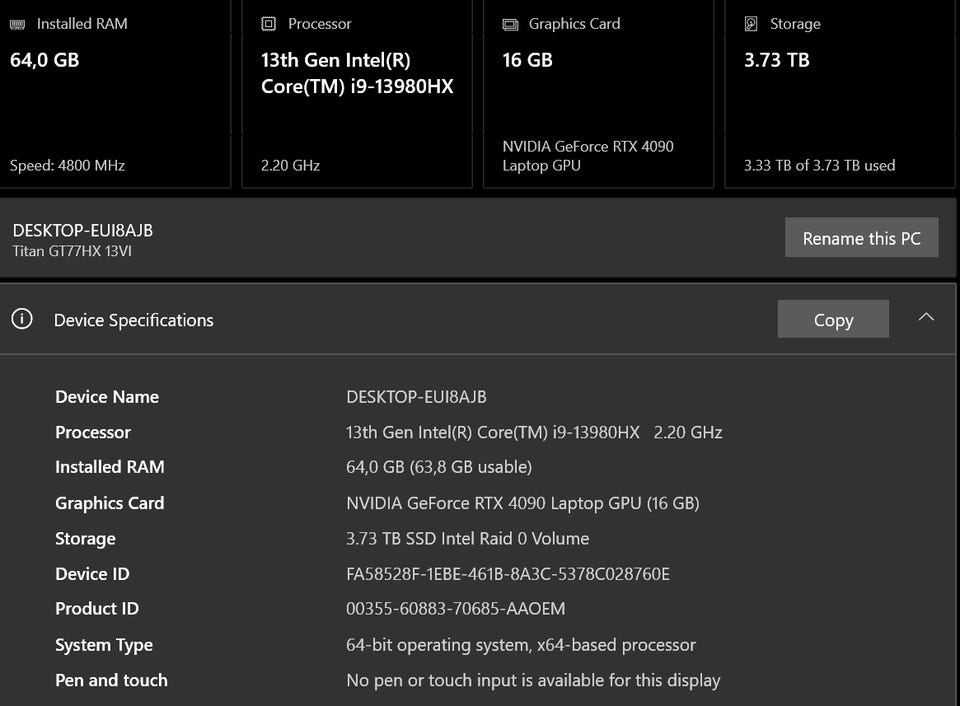Select the Device Name label
The height and width of the screenshot is (706, 960).
[107, 397]
